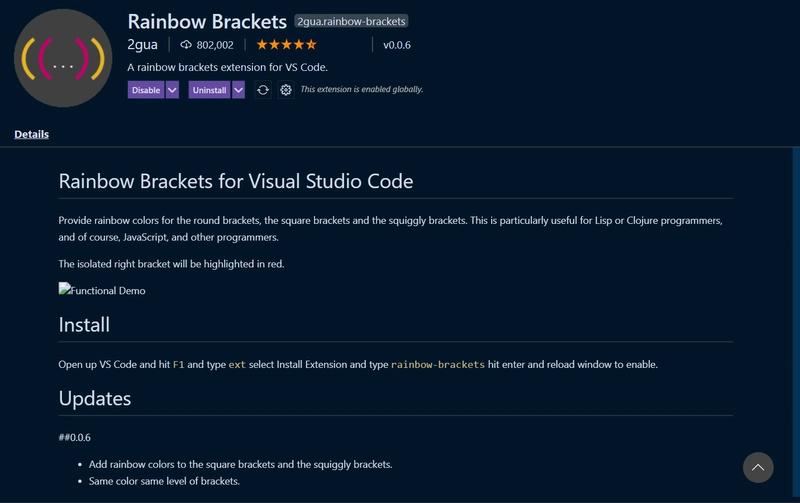
Task: Click the Rainbow Brackets extension title
Action: [x=207, y=21]
